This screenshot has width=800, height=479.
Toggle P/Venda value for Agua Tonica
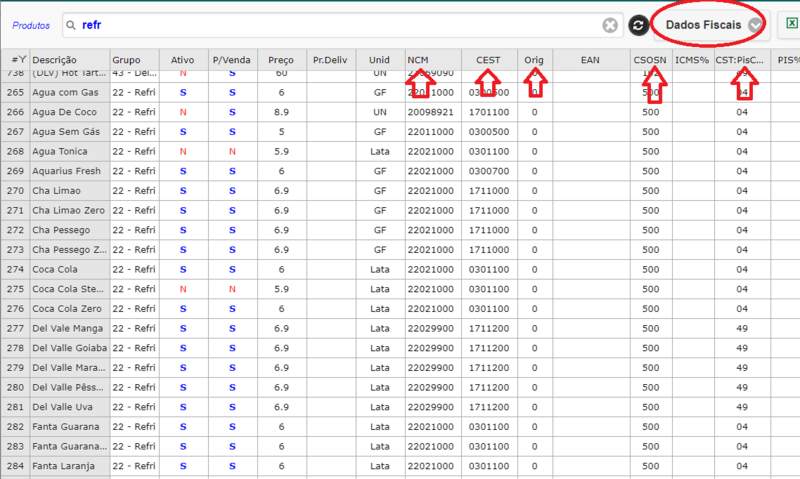[232, 152]
